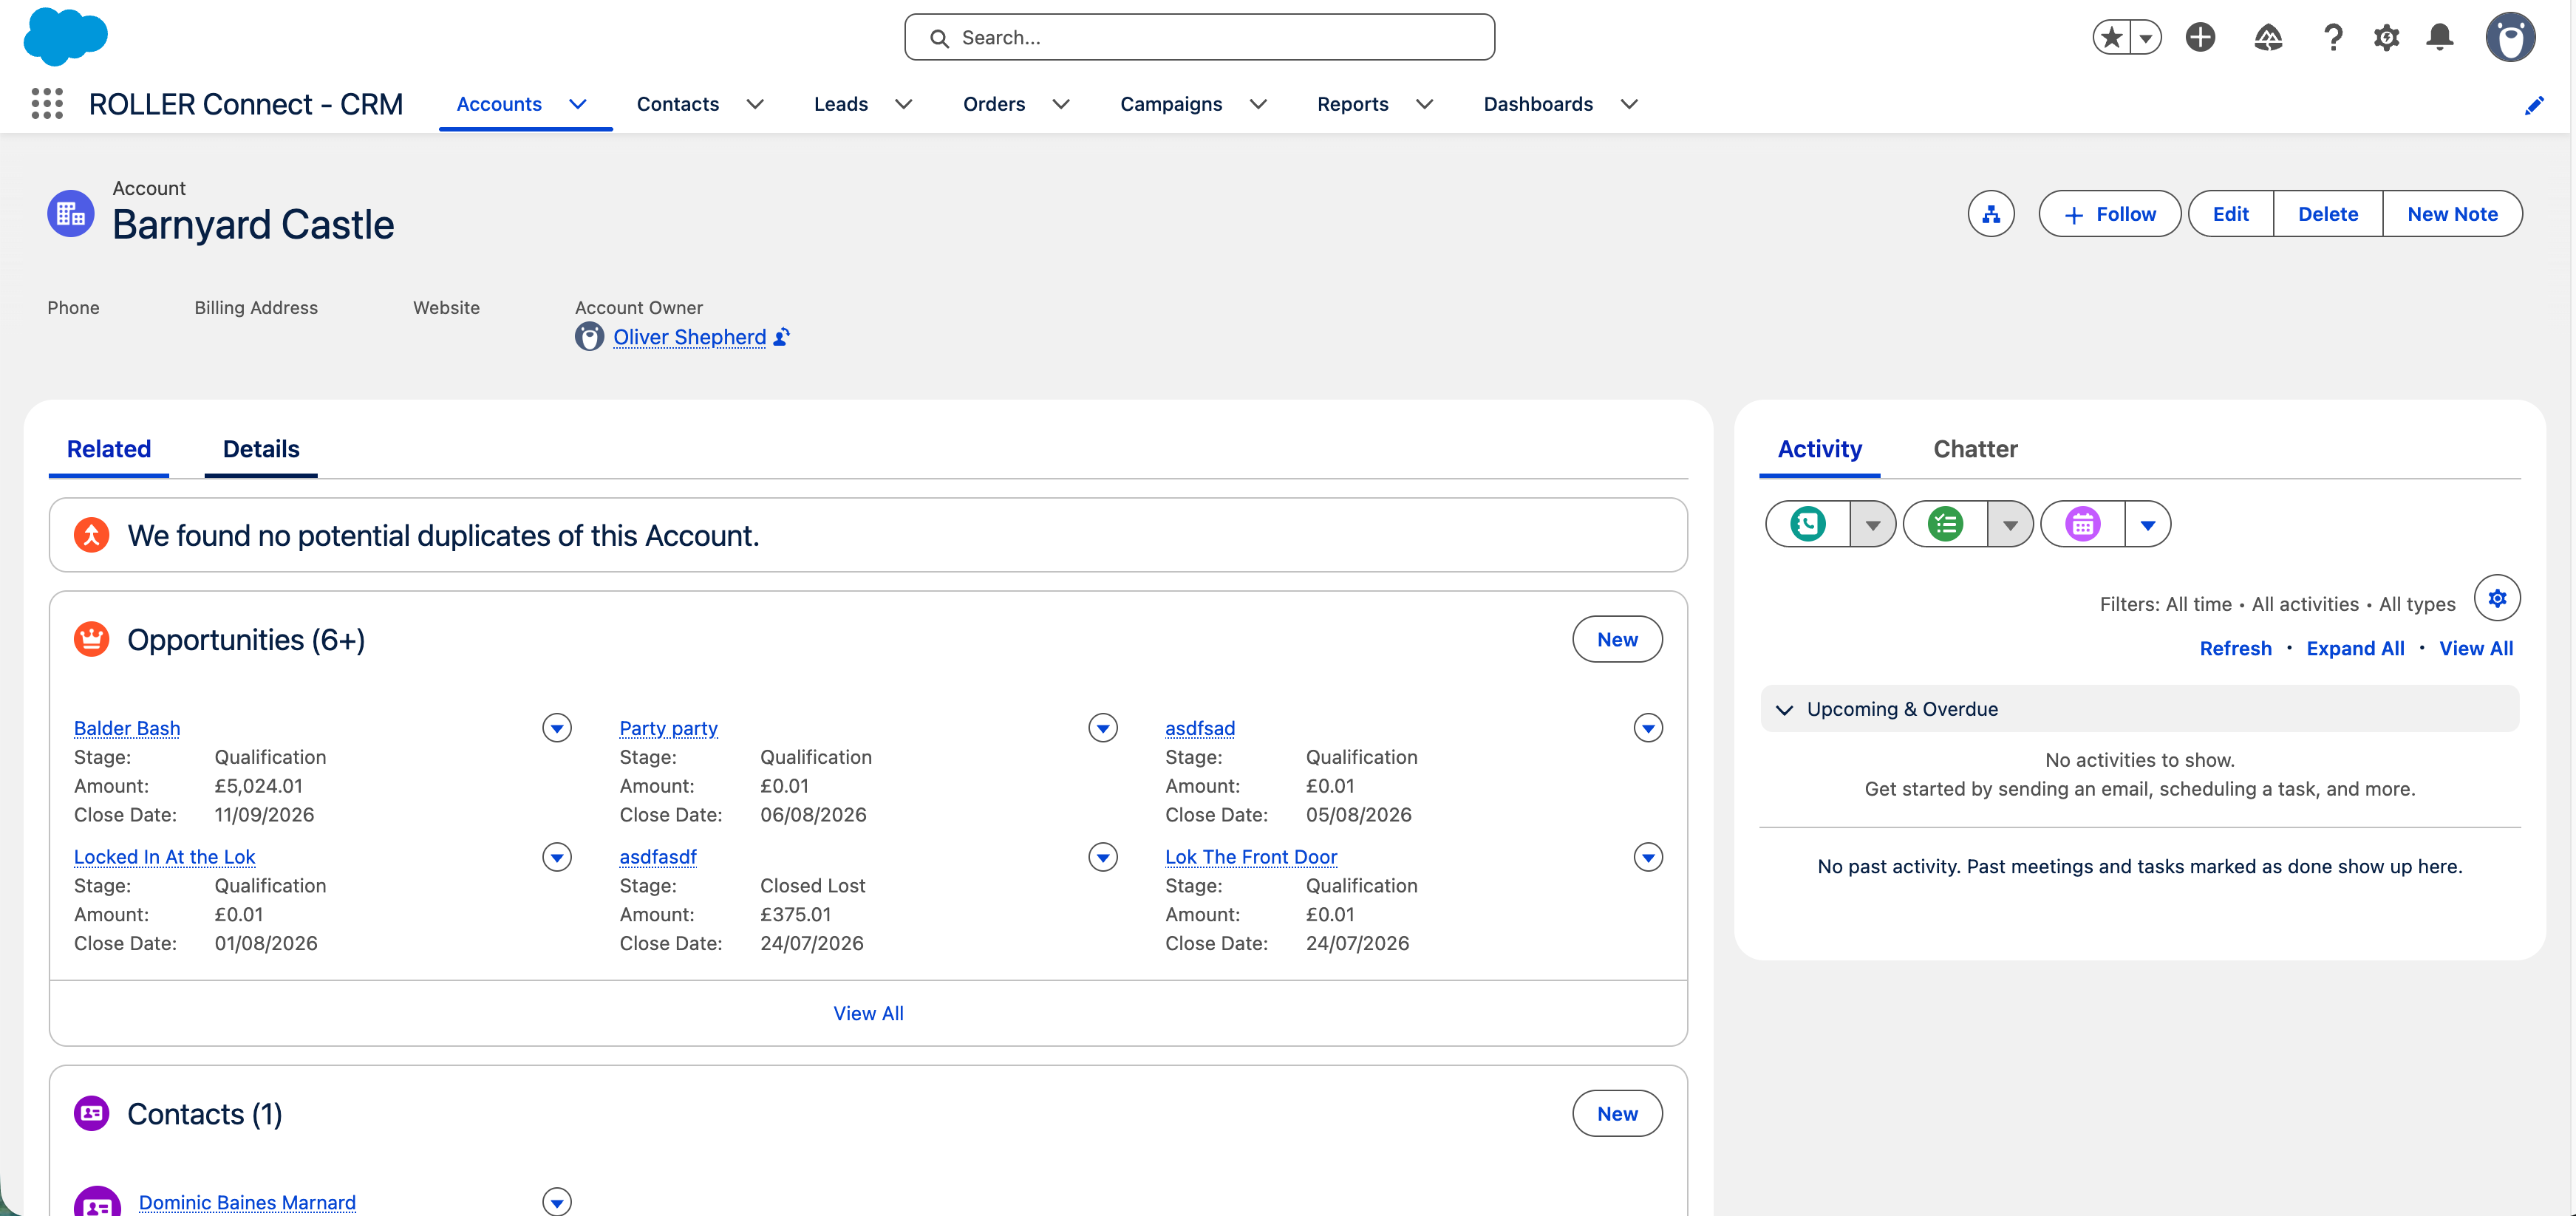
Task: Open actions menu for asdfasdf opportunity
Action: 1103,856
